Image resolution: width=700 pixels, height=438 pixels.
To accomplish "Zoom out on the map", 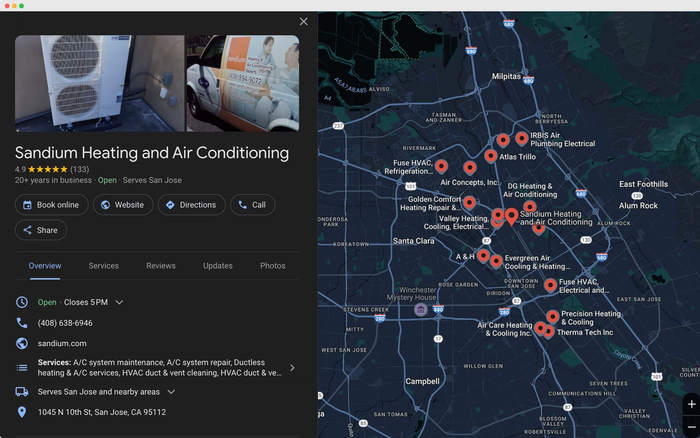I will [692, 427].
